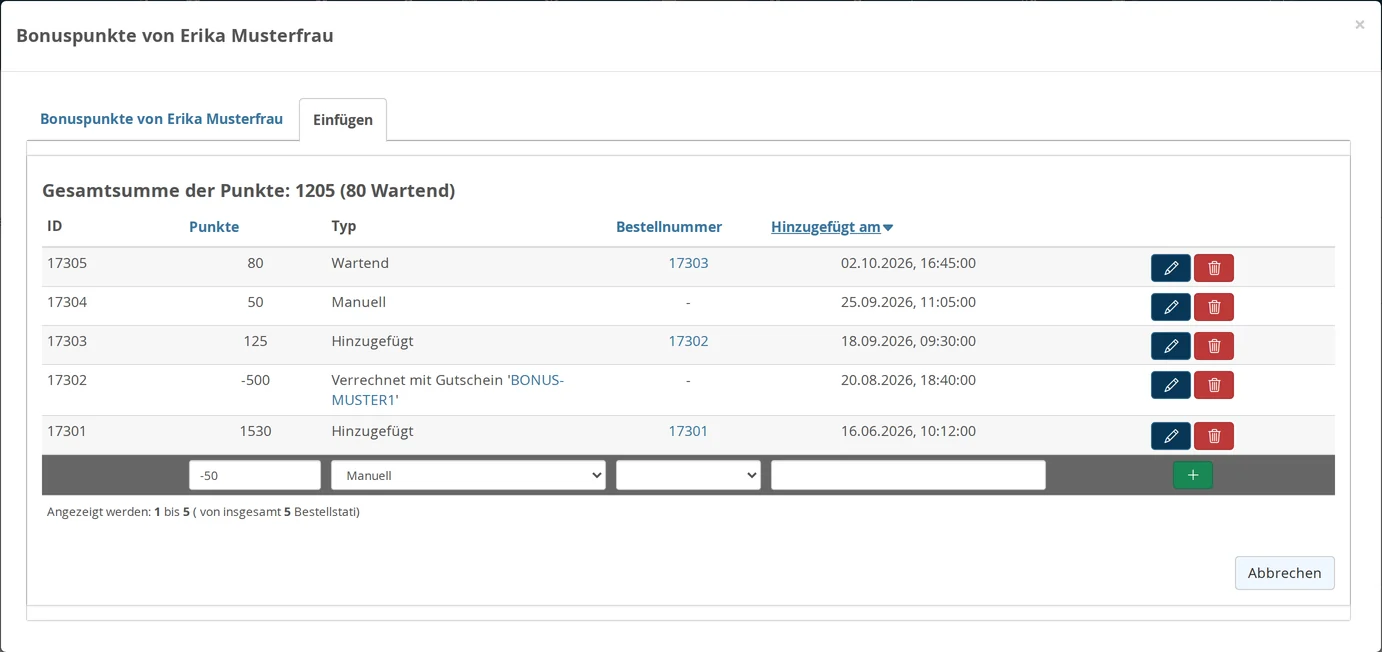Click date 20.08.2026, 18:40:00

(x=908, y=380)
